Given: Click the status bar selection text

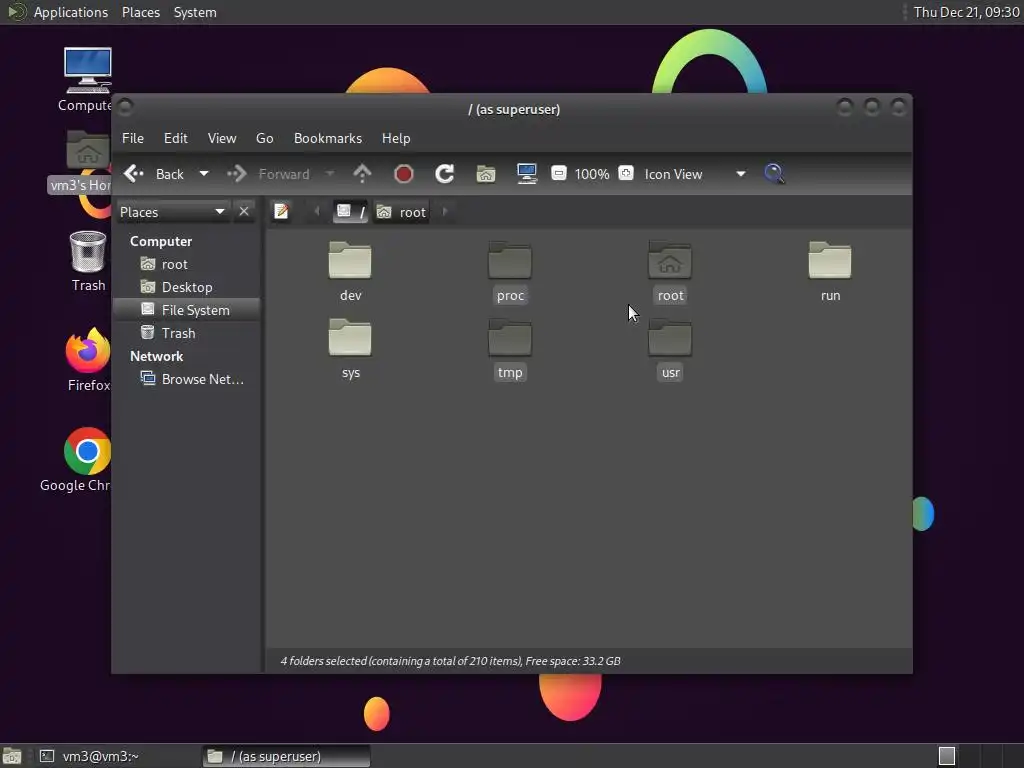Looking at the screenshot, I should tap(451, 661).
